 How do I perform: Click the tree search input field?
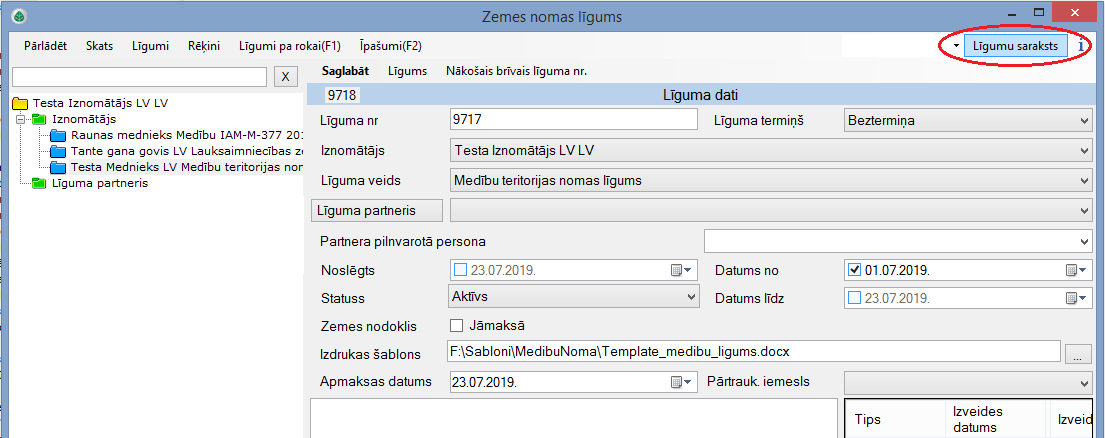pyautogui.click(x=140, y=77)
